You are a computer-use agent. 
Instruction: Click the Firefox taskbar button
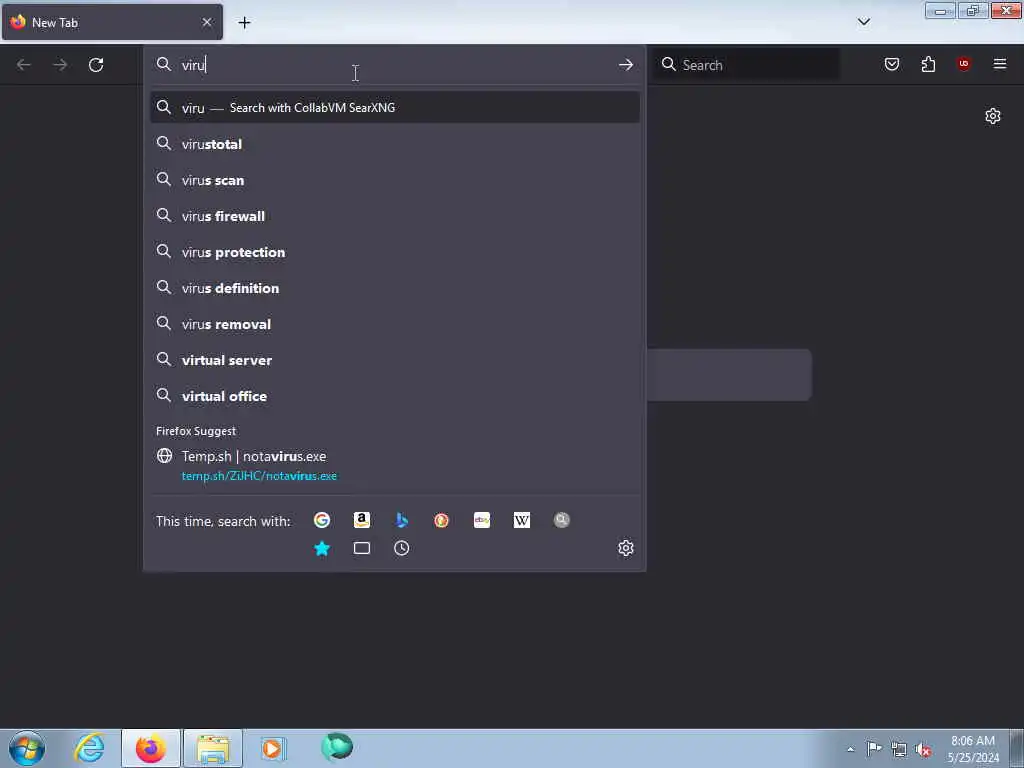point(151,748)
